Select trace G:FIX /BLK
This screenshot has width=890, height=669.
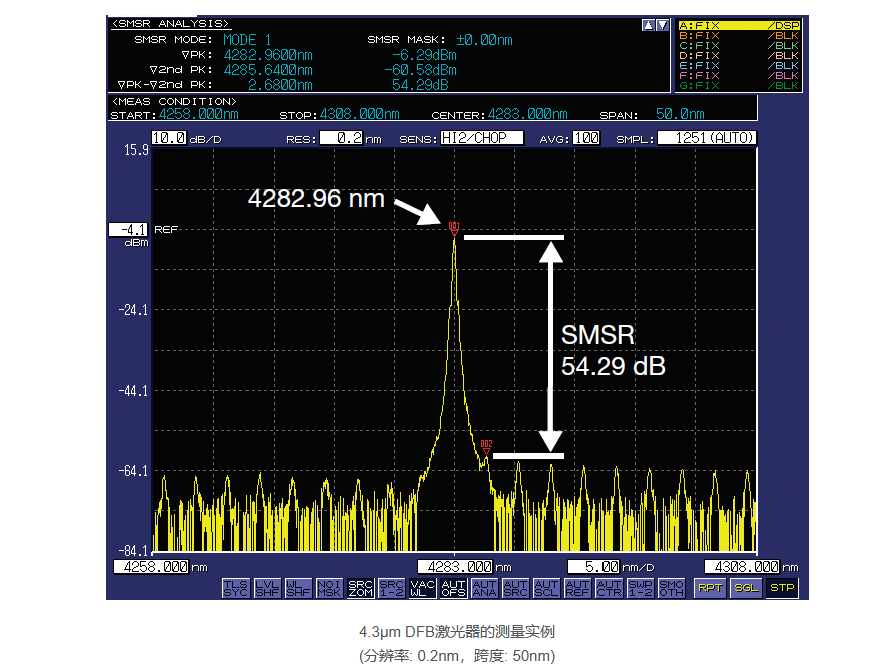739,86
